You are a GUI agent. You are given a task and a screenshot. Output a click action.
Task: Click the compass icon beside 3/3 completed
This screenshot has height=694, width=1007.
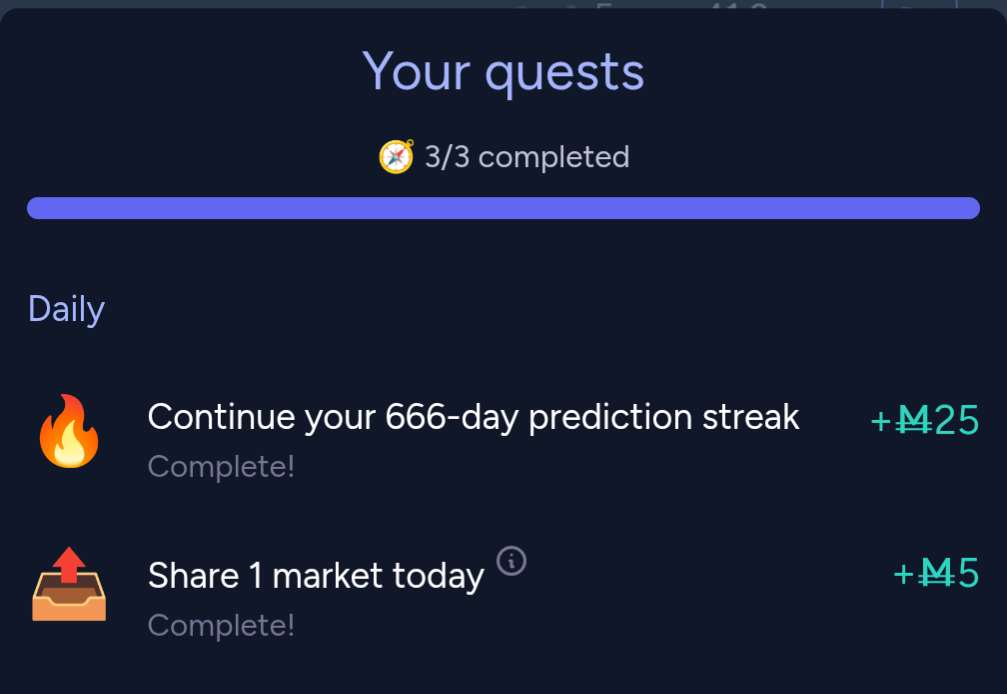(396, 157)
